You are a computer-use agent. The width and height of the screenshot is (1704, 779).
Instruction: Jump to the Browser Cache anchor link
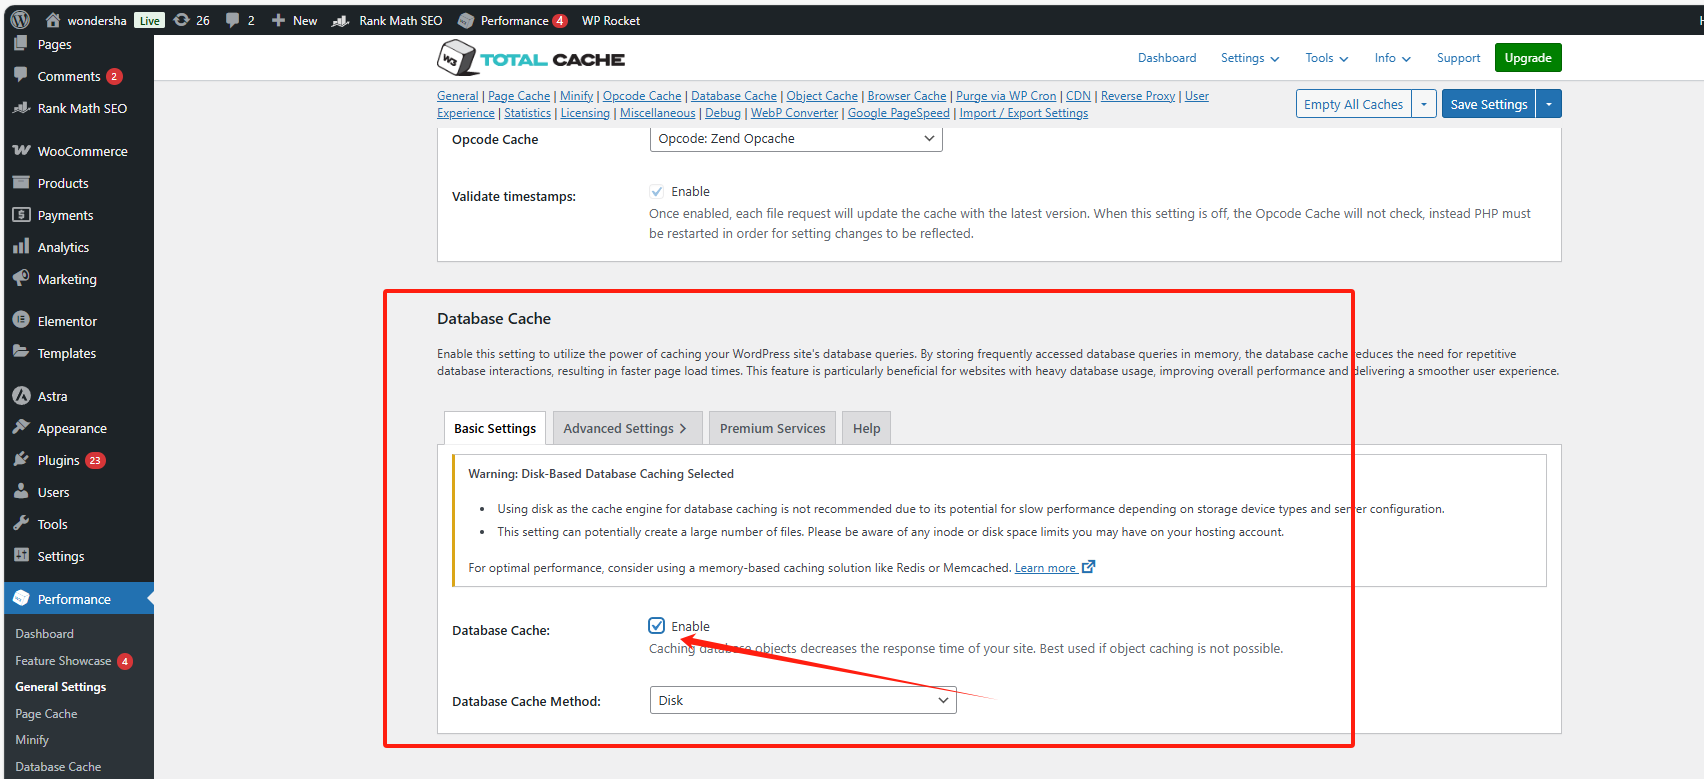(x=907, y=96)
